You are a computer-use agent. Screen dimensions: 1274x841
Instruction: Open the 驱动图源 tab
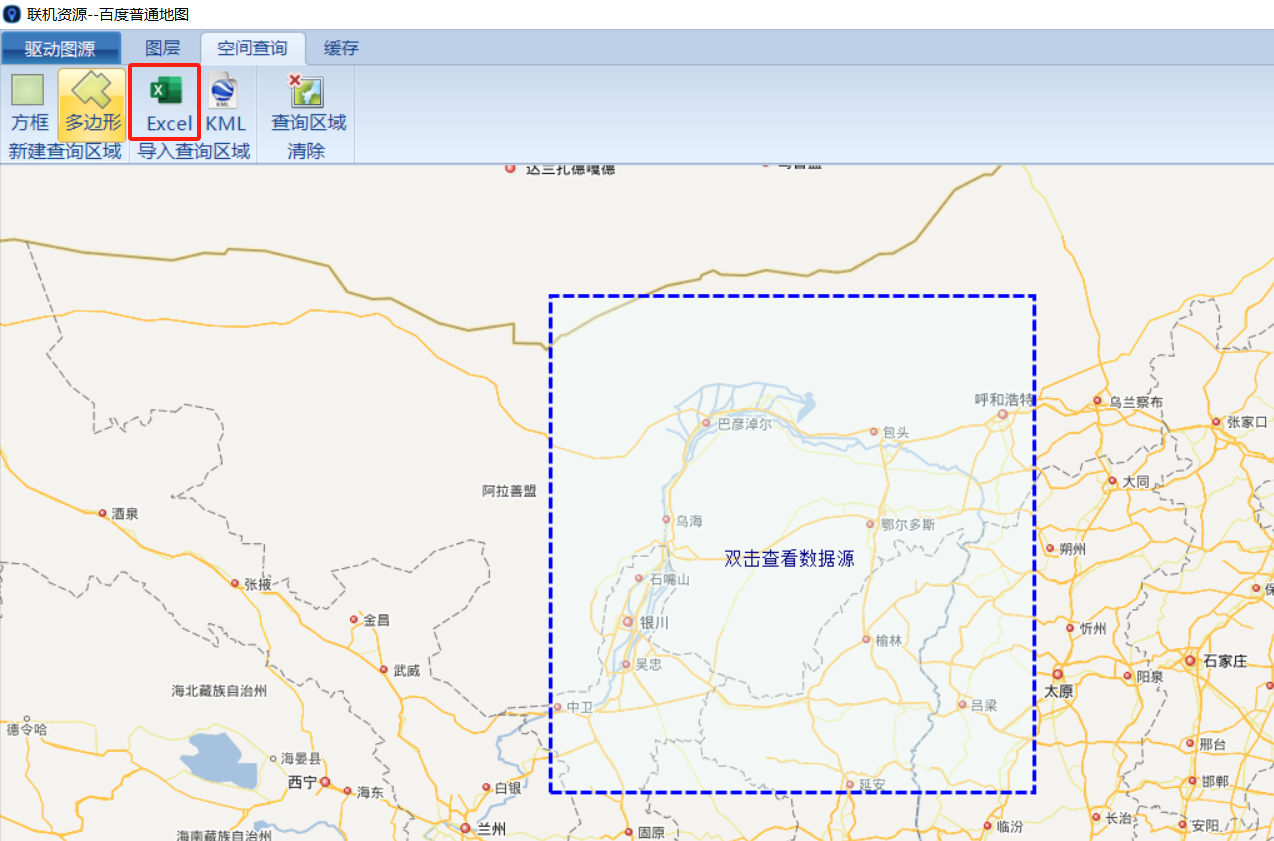coord(61,48)
